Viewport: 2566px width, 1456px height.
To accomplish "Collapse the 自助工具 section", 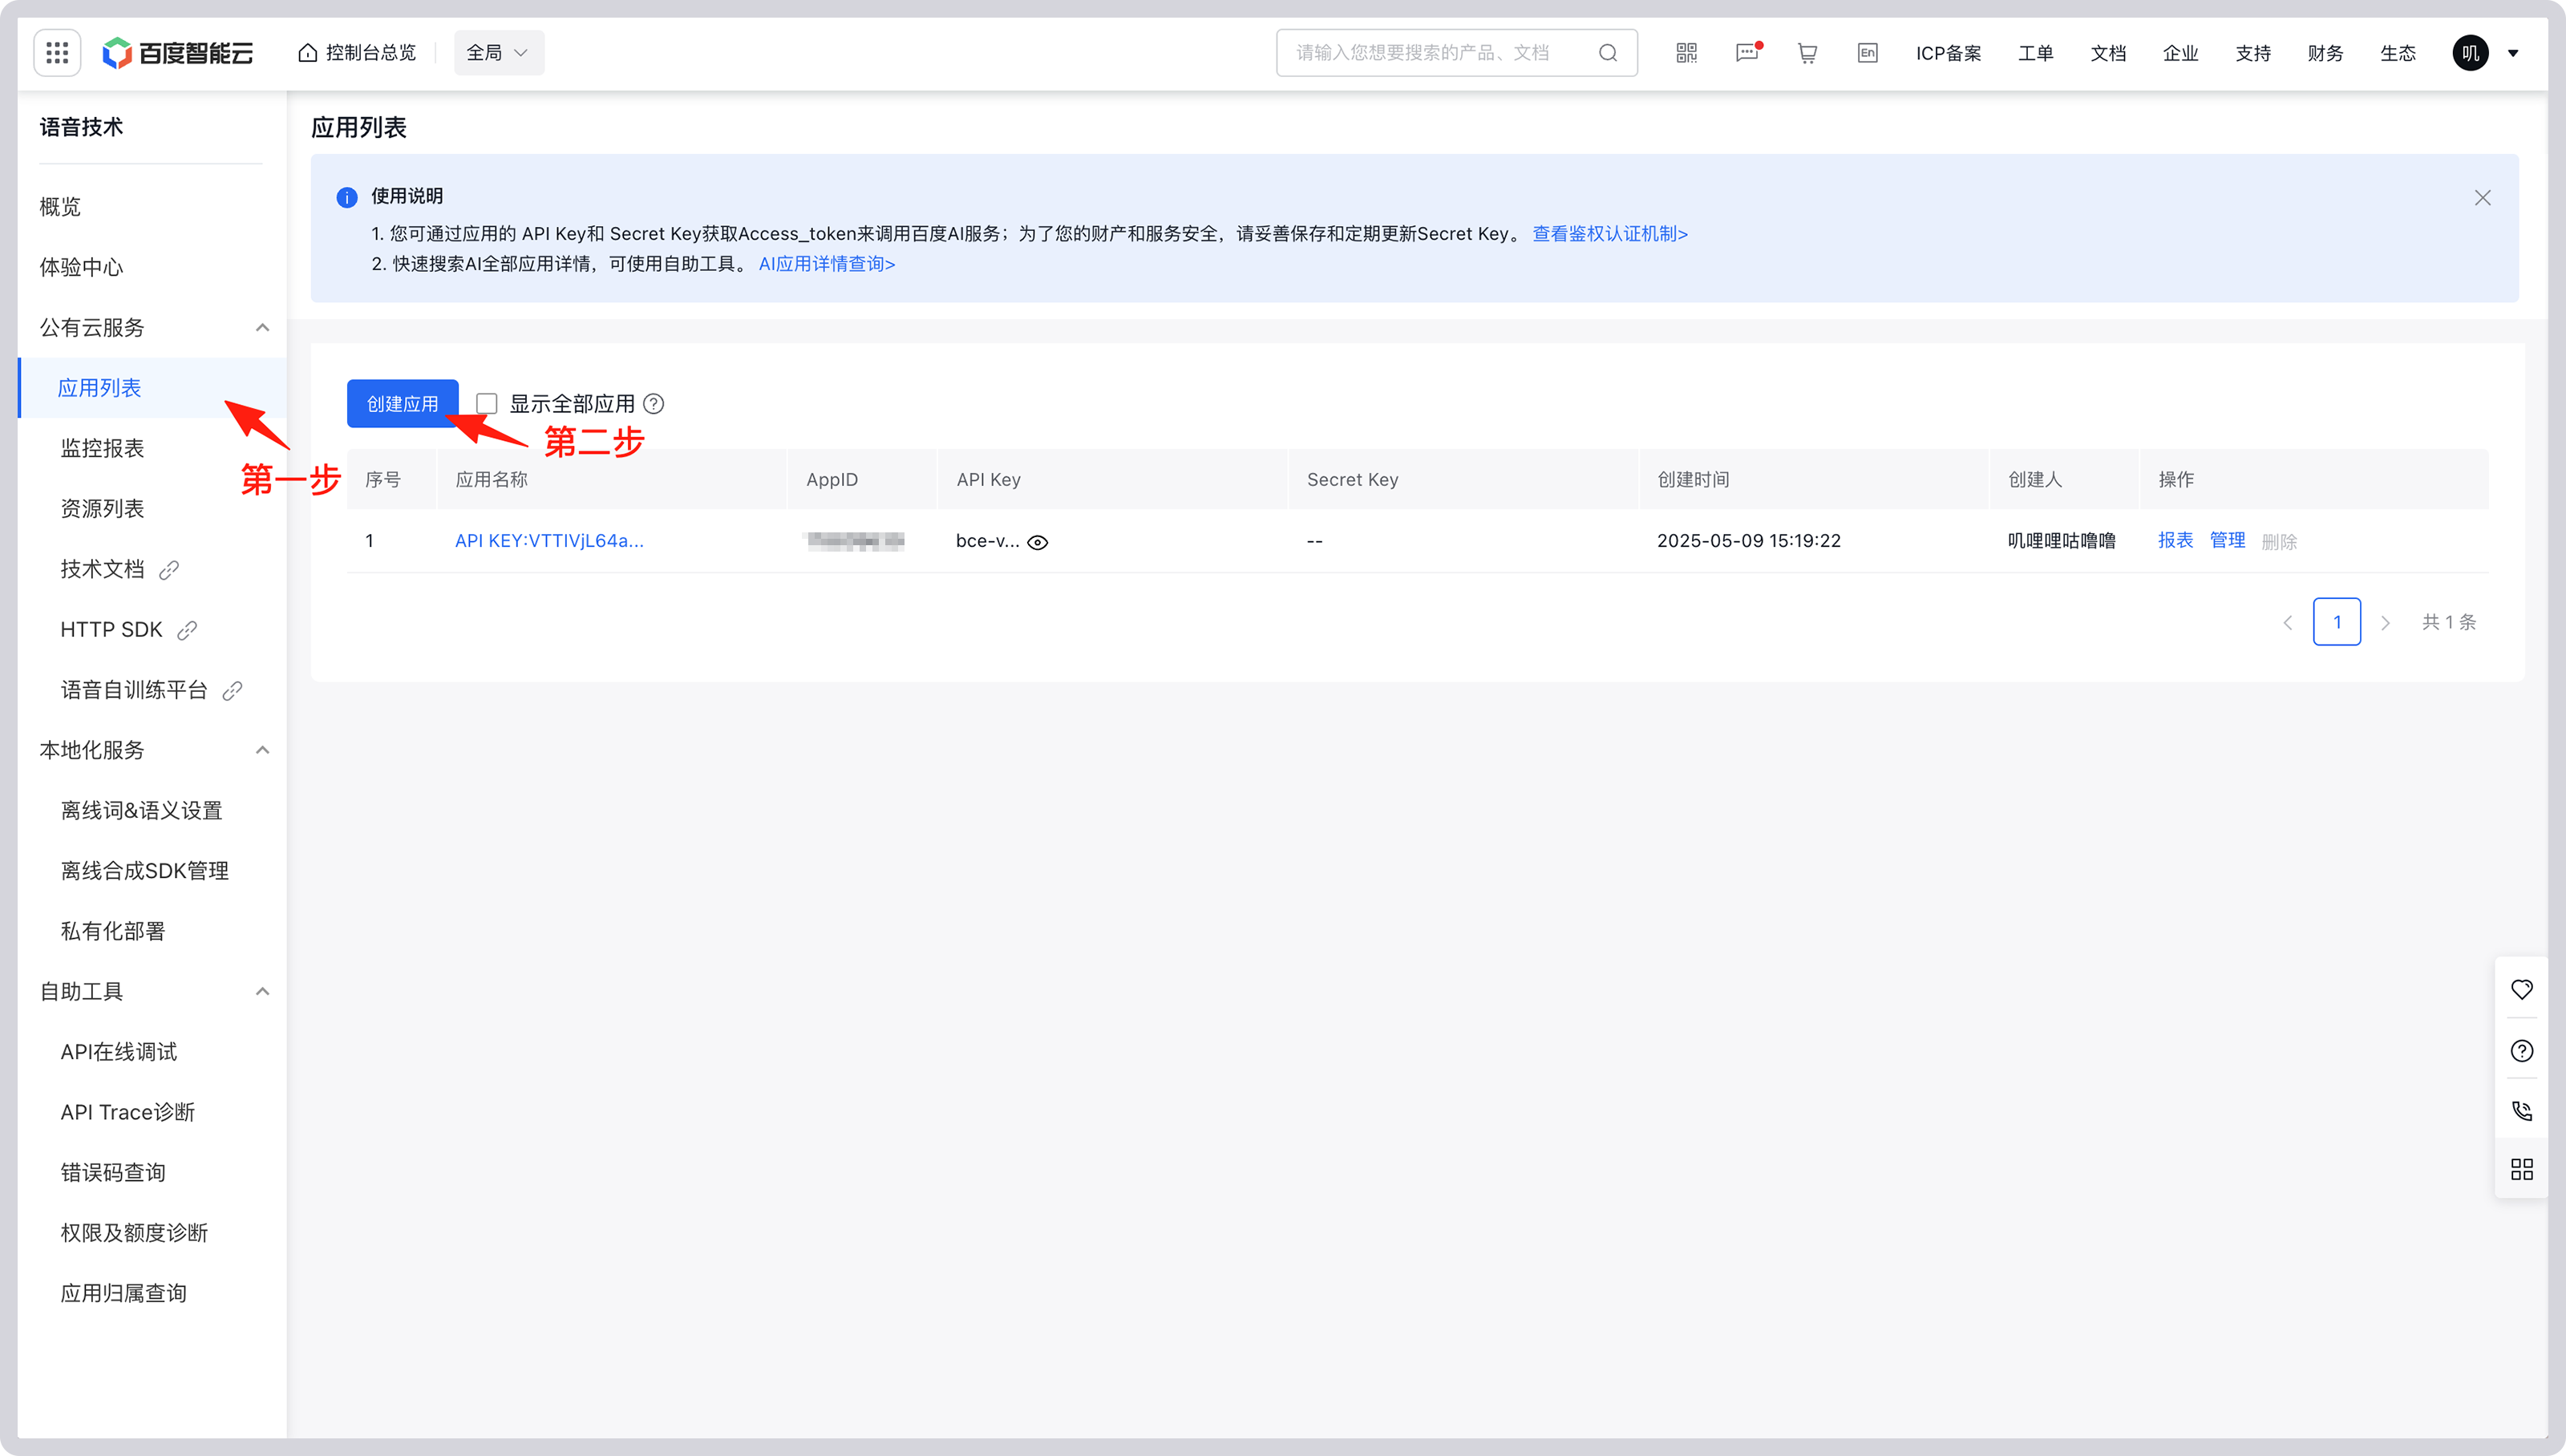I will pos(263,991).
